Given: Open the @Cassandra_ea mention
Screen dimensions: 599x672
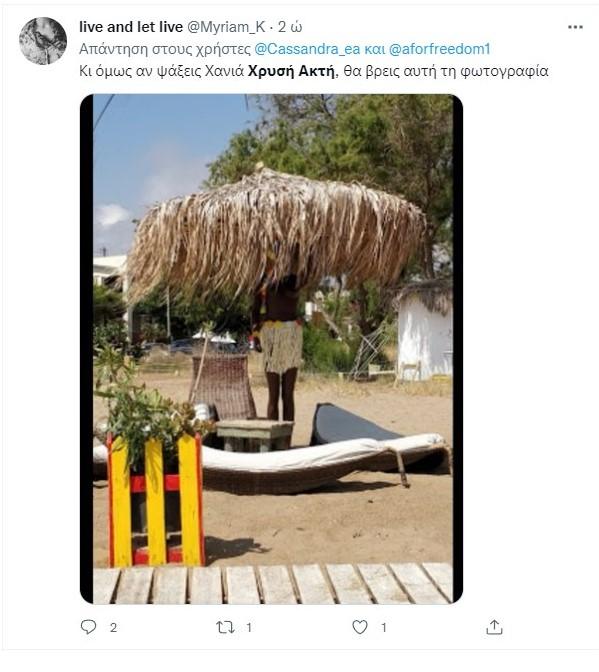Looking at the screenshot, I should click(307, 49).
